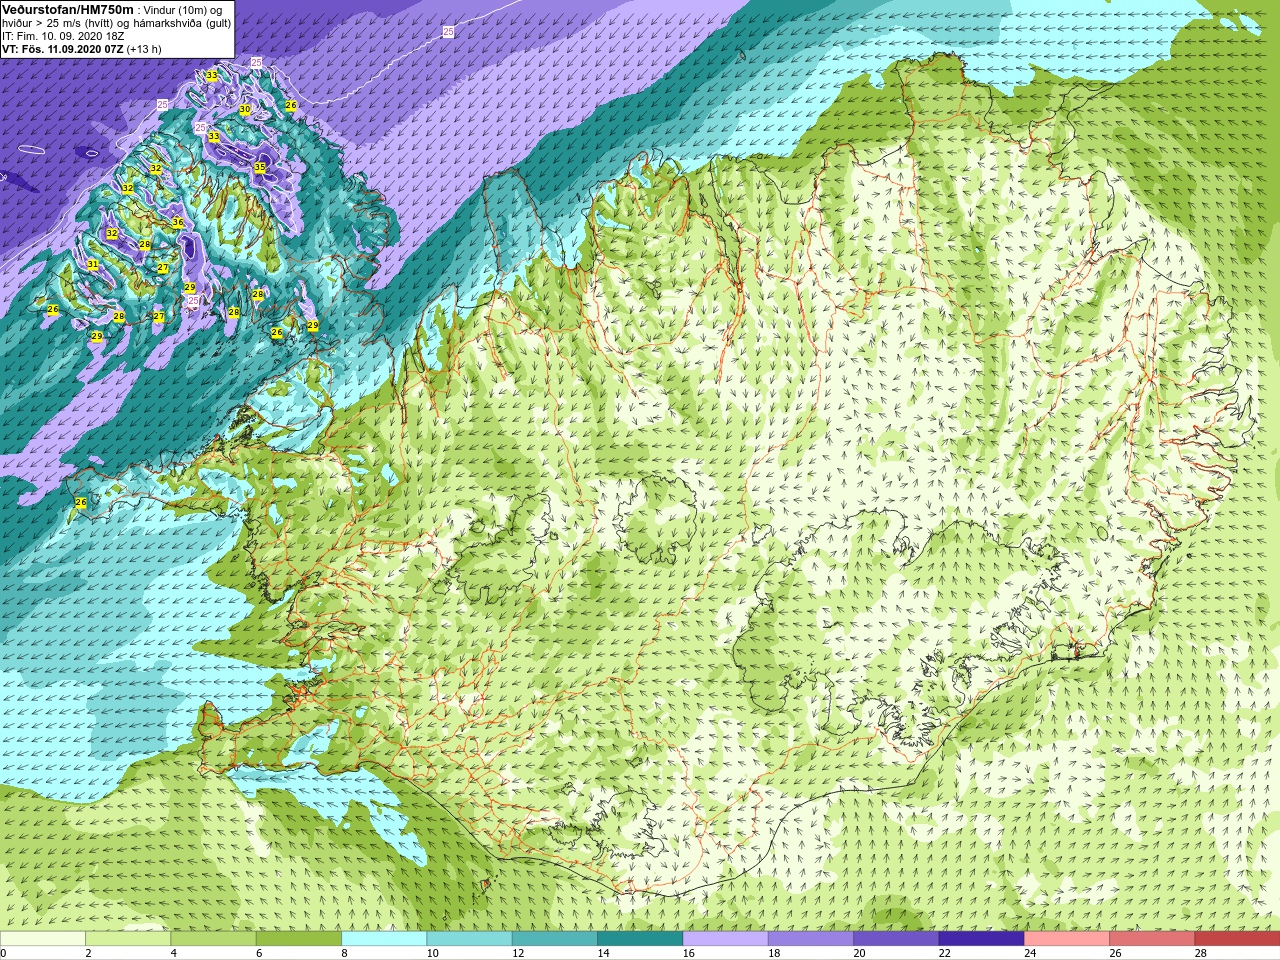This screenshot has width=1280, height=960.
Task: Click the 'IT: Fim. 10. 09. 2020 18Z' line
Action: 63,36
